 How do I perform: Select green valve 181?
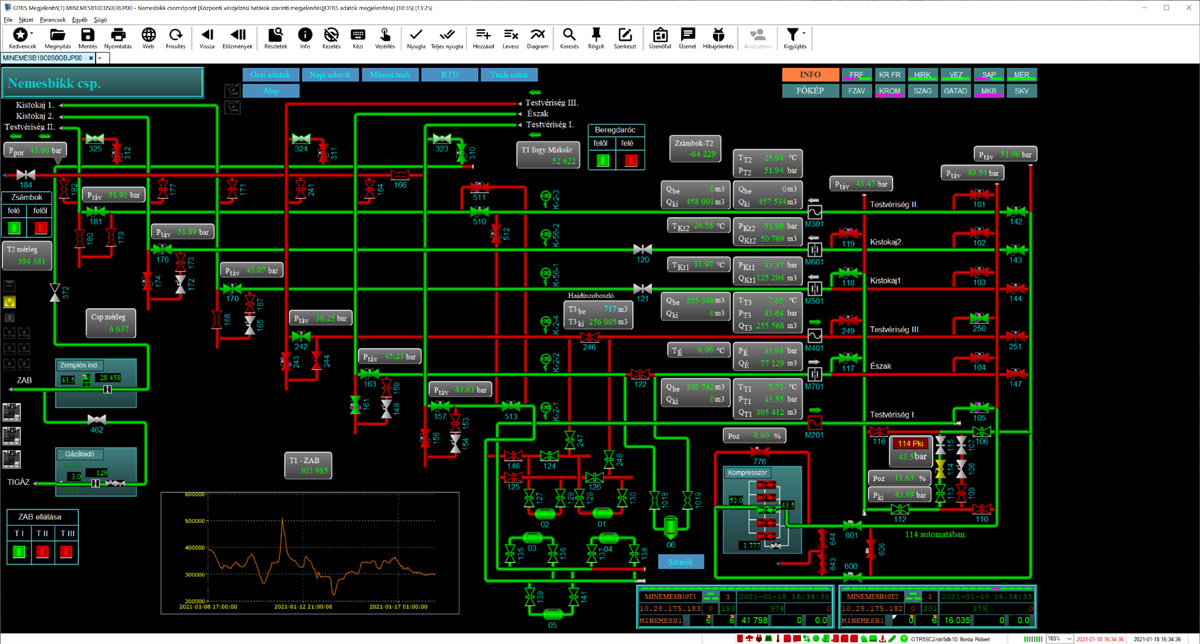94,211
